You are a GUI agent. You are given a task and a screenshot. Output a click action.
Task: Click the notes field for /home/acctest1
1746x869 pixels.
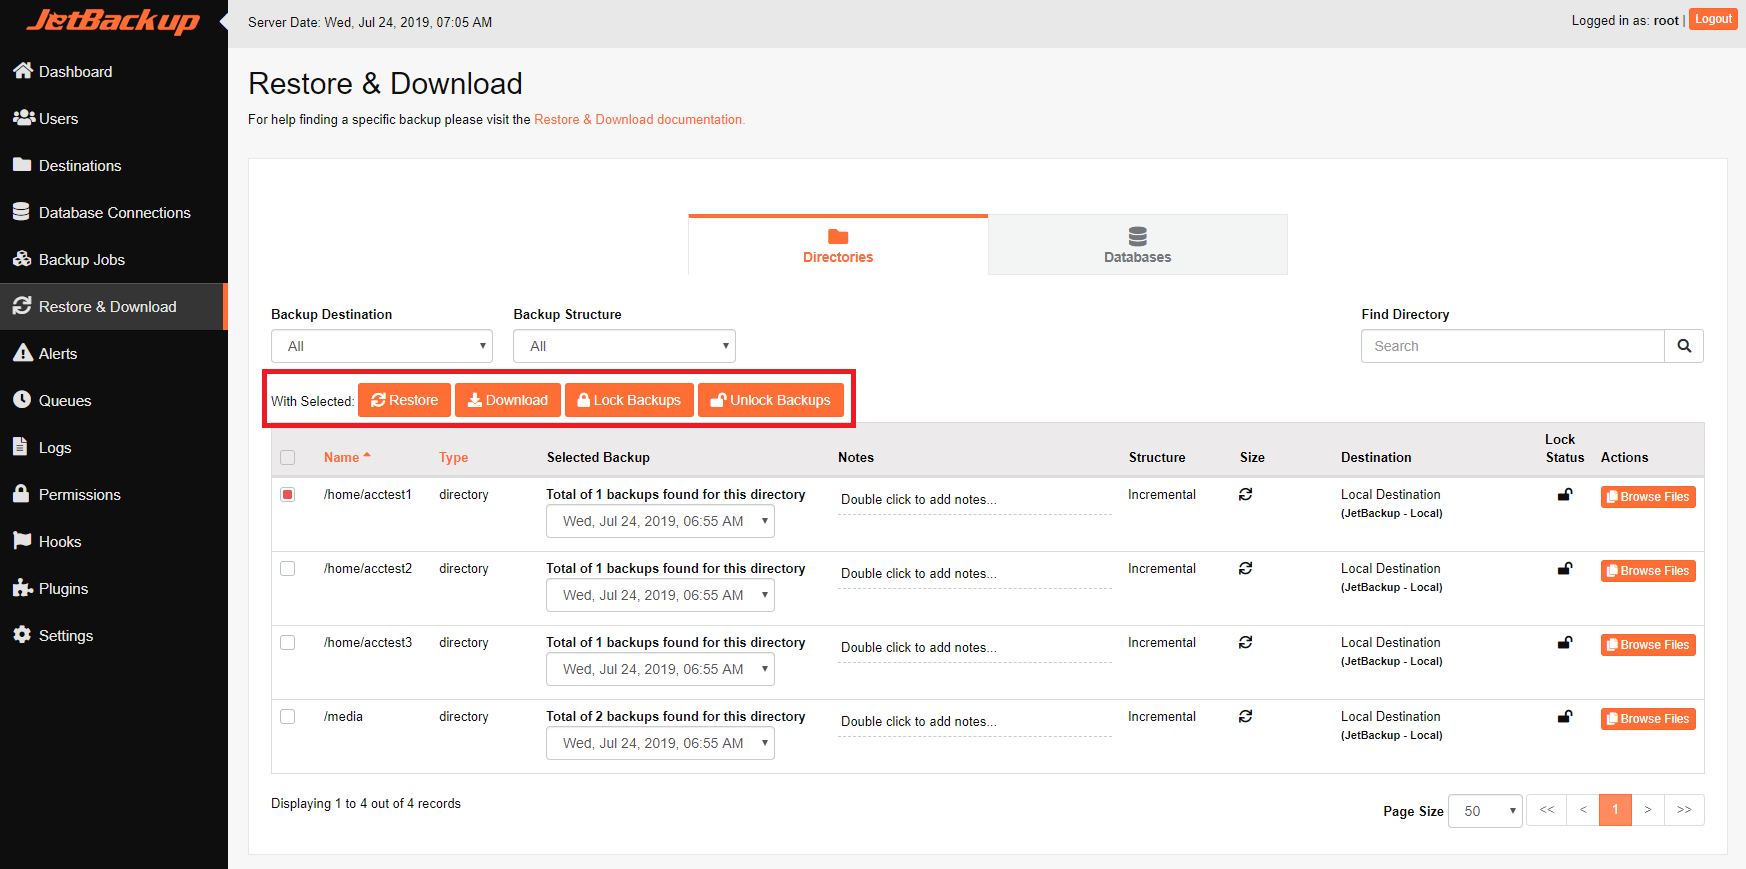975,500
